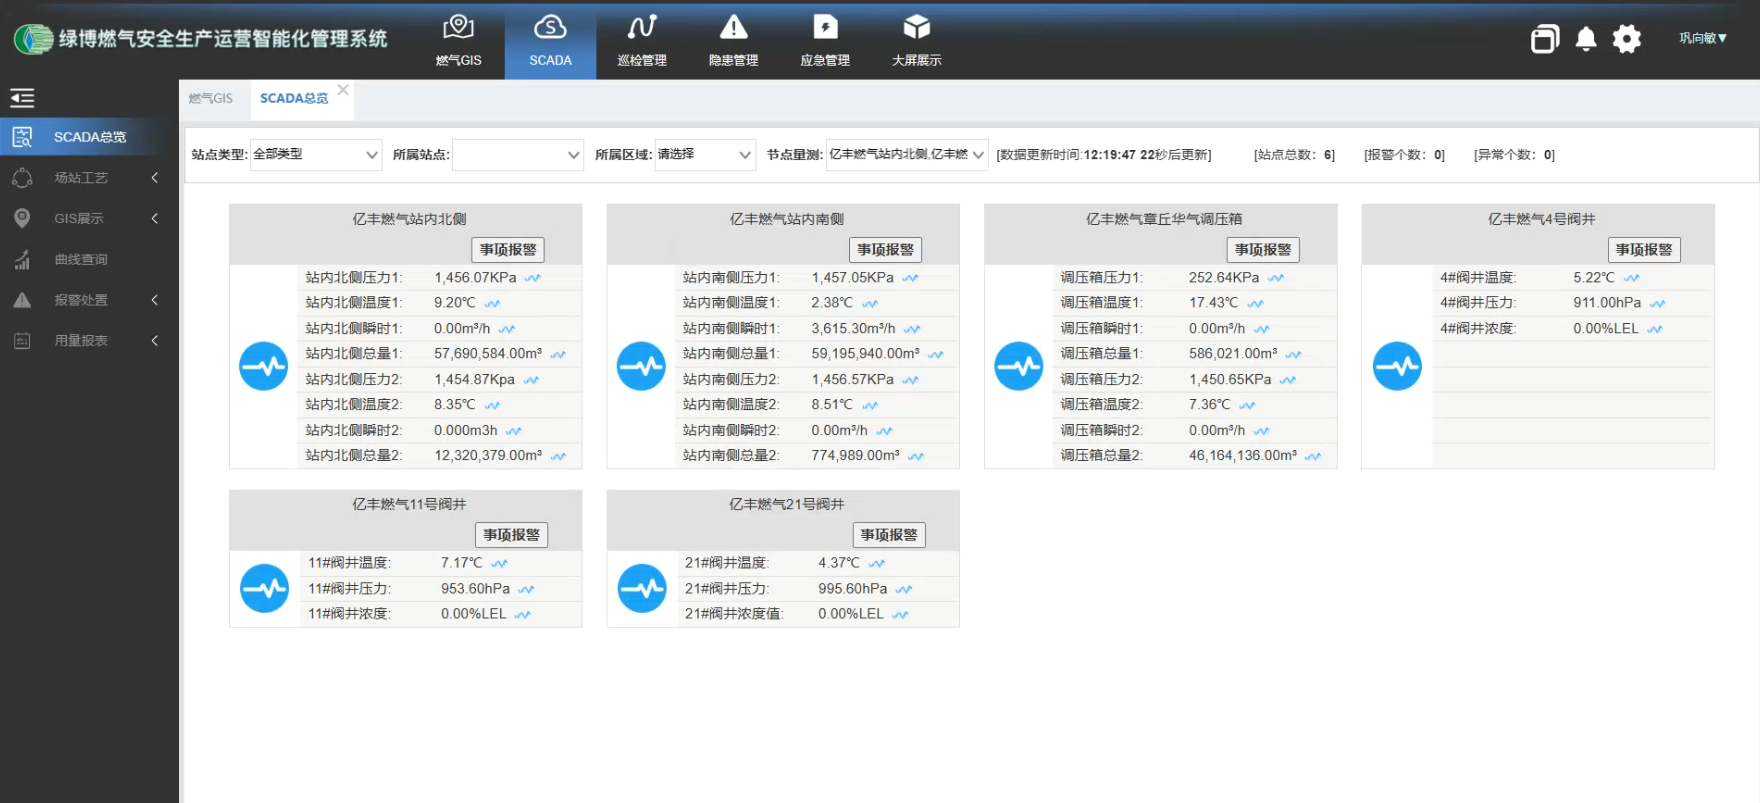
Task: Expand 场站工艺 in the sidebar
Action: [x=89, y=178]
